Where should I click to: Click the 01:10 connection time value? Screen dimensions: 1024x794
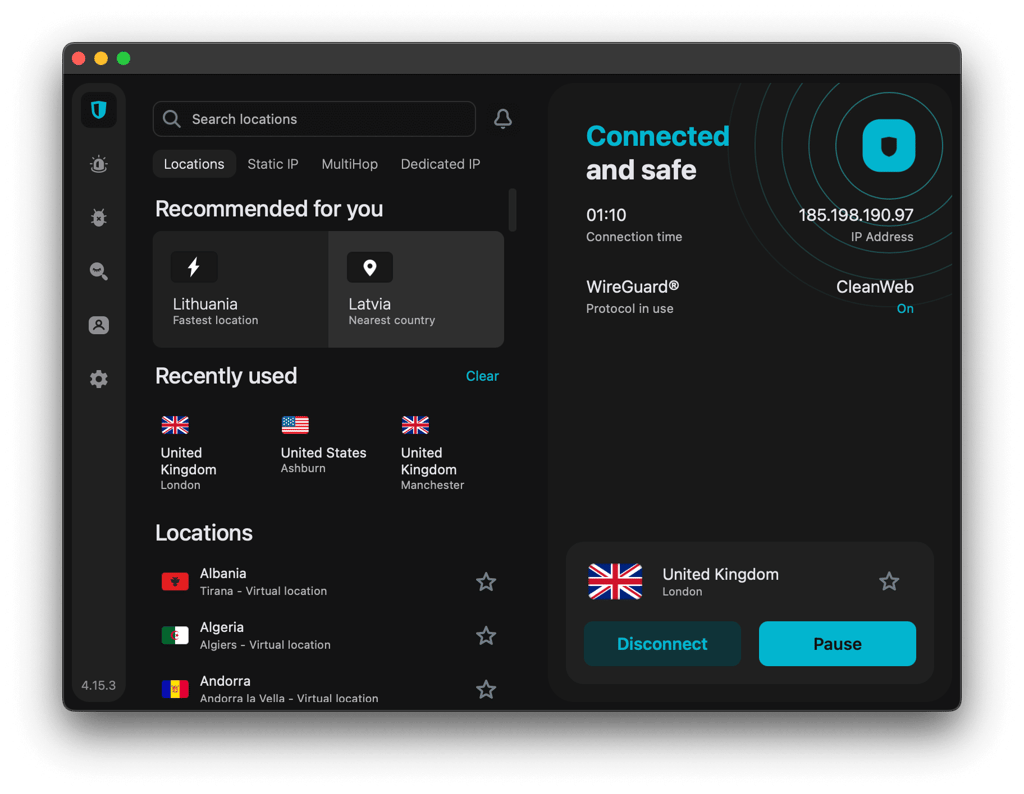coord(606,215)
